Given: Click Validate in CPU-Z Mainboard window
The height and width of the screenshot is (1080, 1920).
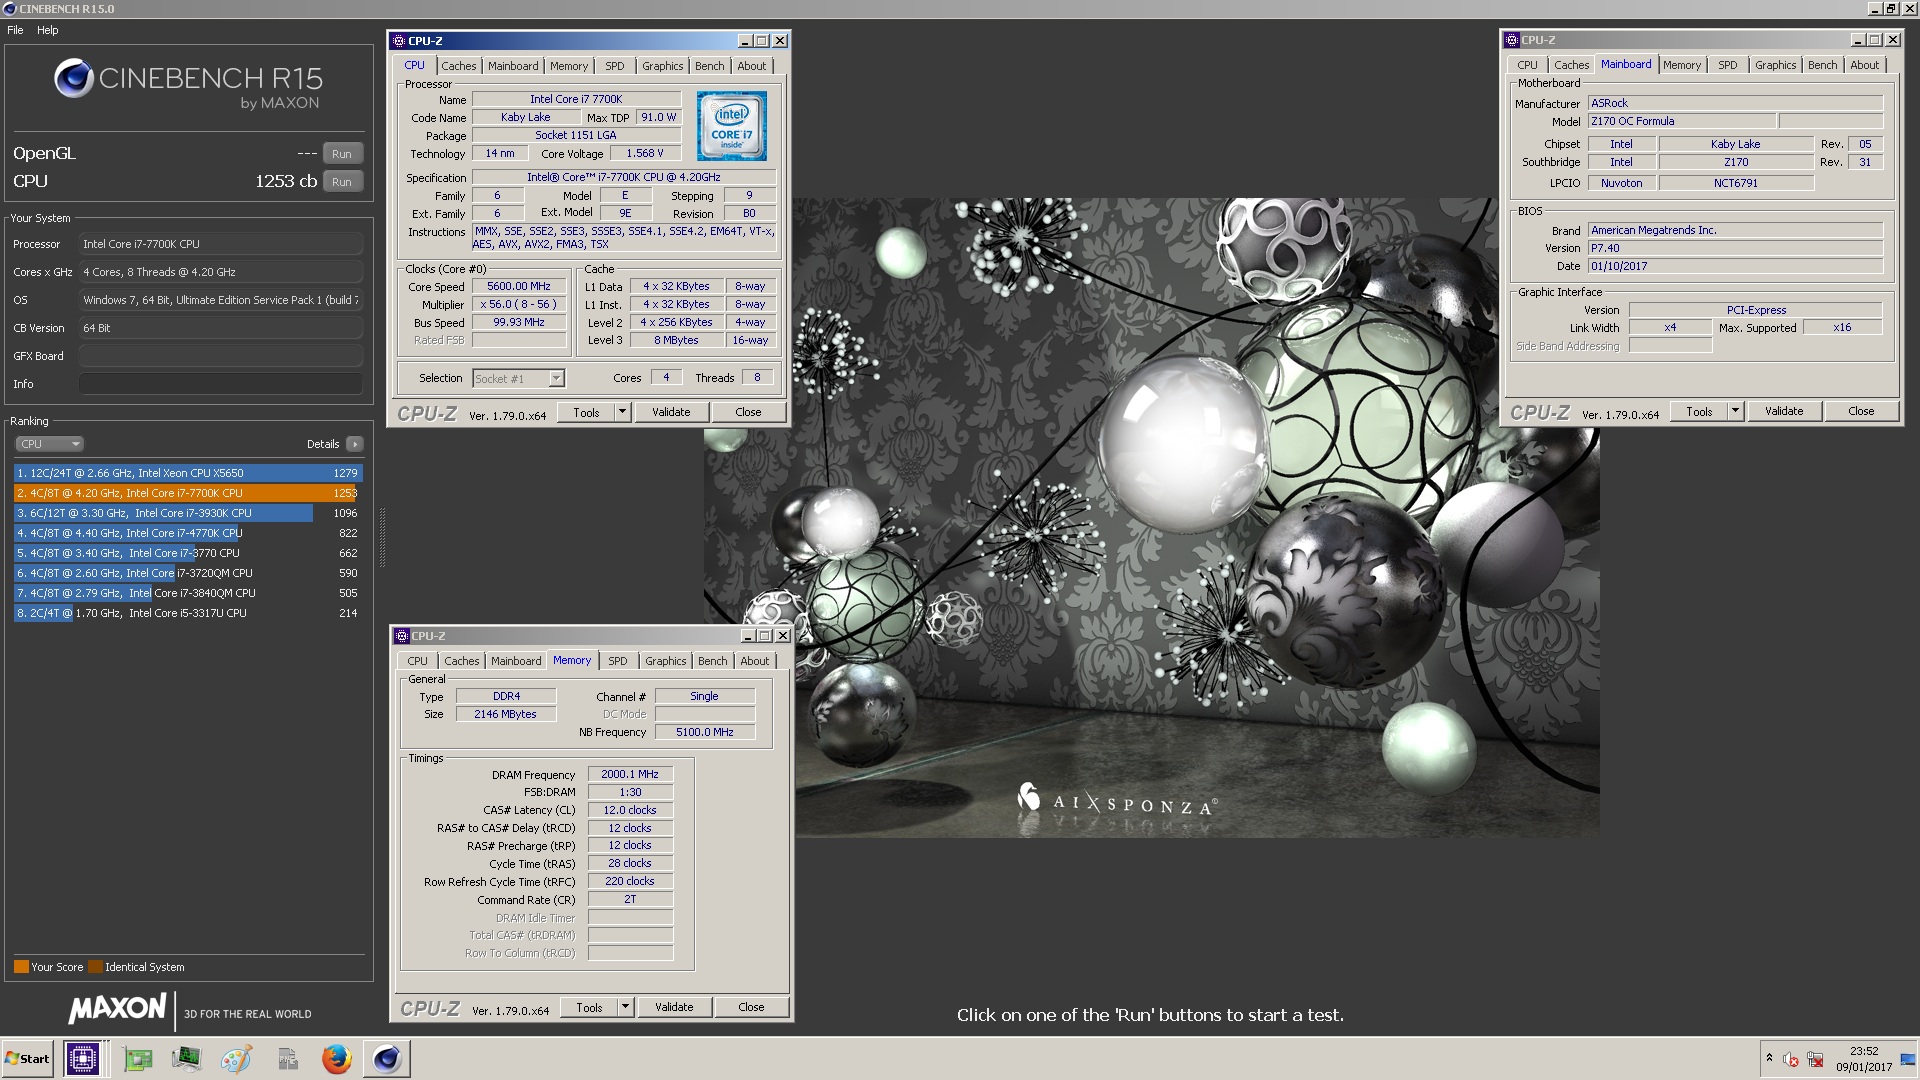Looking at the screenshot, I should pyautogui.click(x=1784, y=411).
